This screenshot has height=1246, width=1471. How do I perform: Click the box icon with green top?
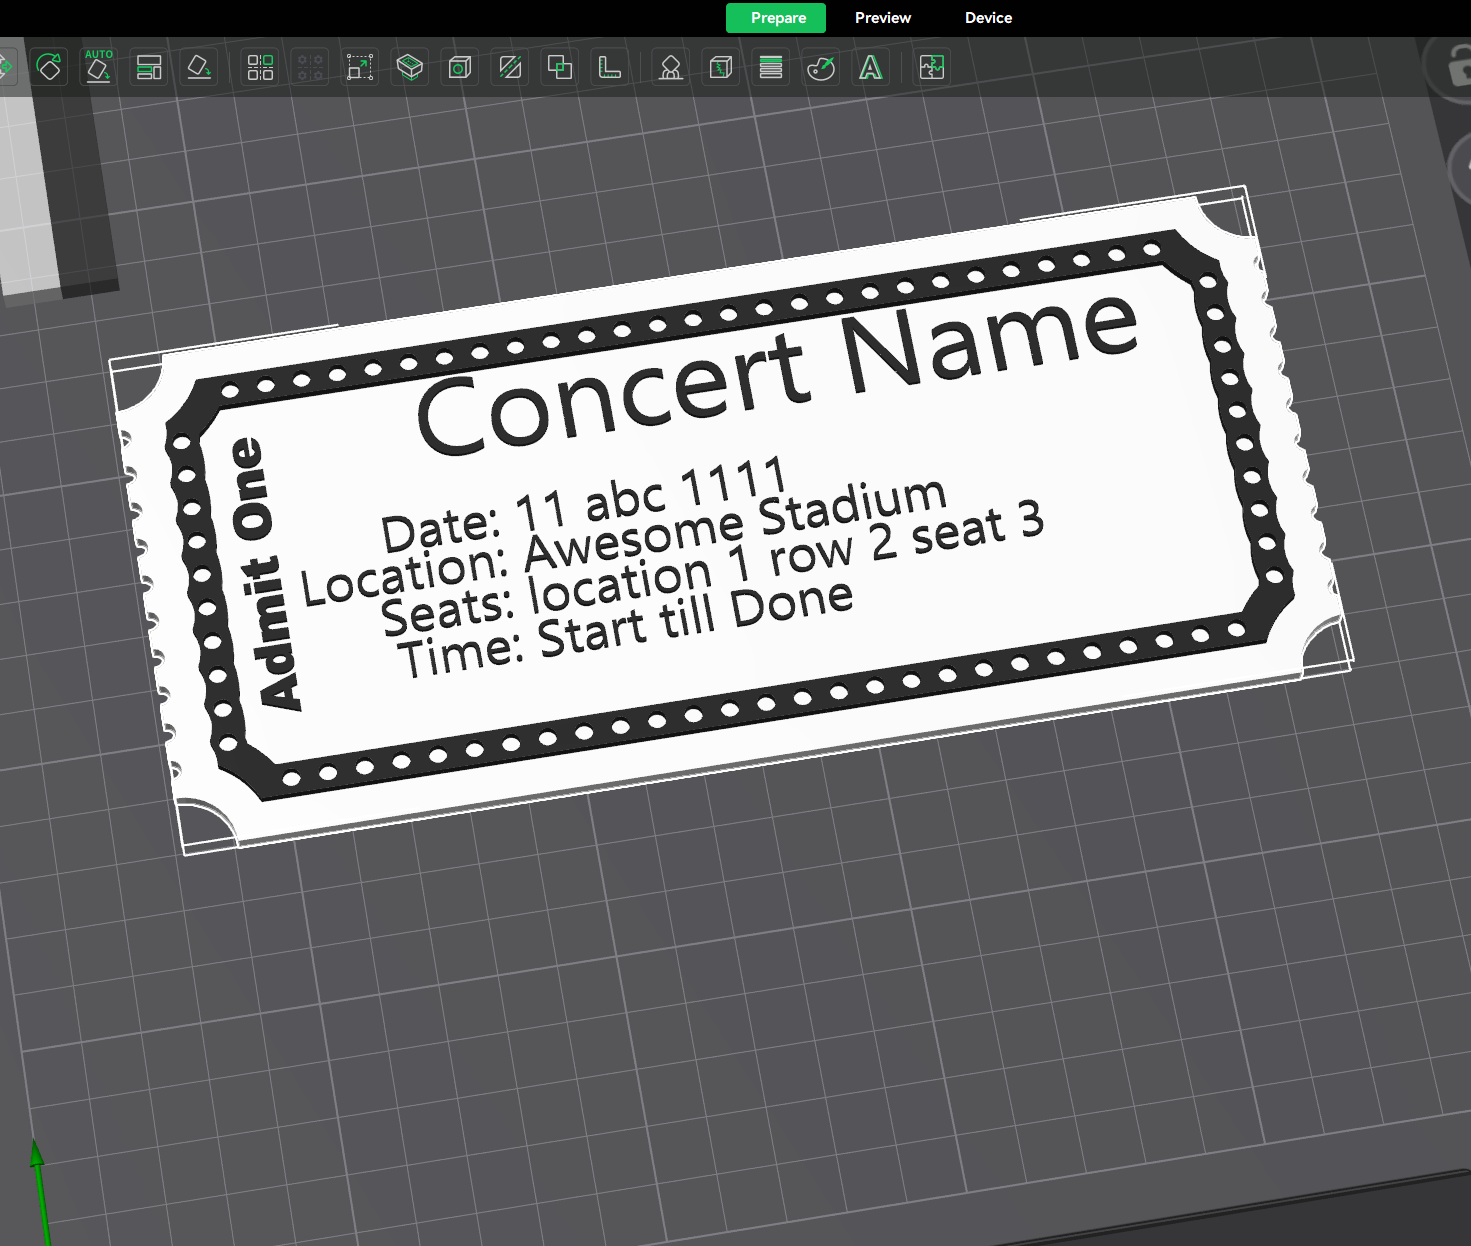pyautogui.click(x=410, y=67)
